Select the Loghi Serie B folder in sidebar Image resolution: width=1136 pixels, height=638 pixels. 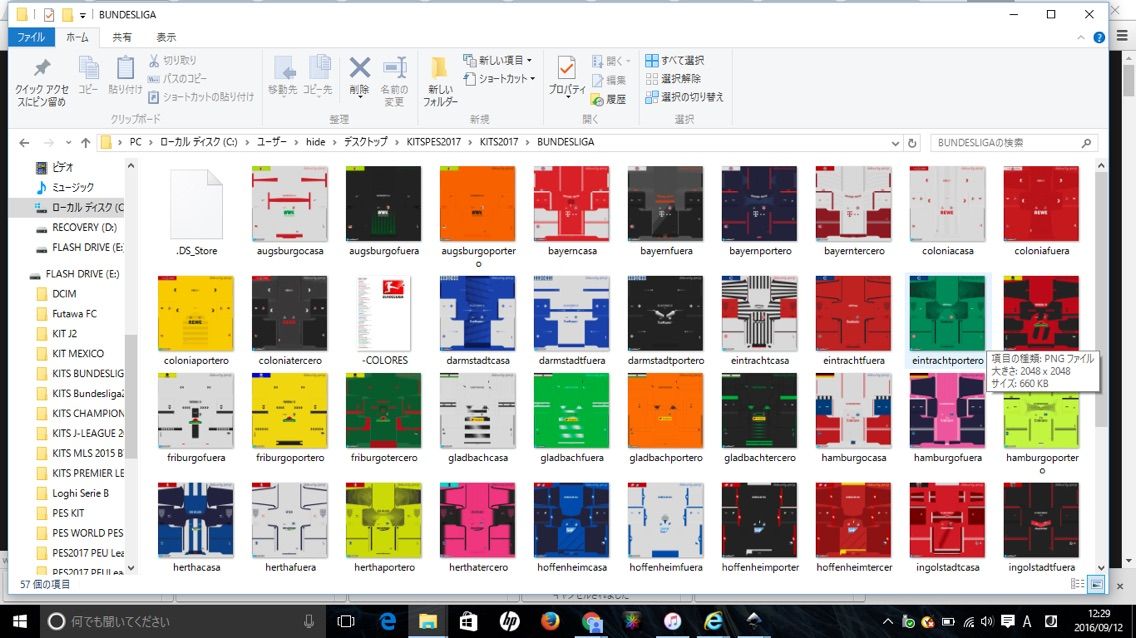click(x=78, y=493)
